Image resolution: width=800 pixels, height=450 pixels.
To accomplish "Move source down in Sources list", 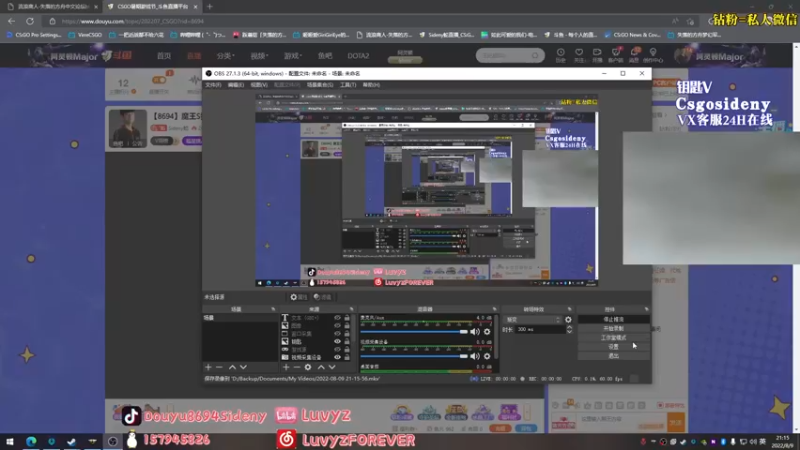I will pyautogui.click(x=332, y=367).
